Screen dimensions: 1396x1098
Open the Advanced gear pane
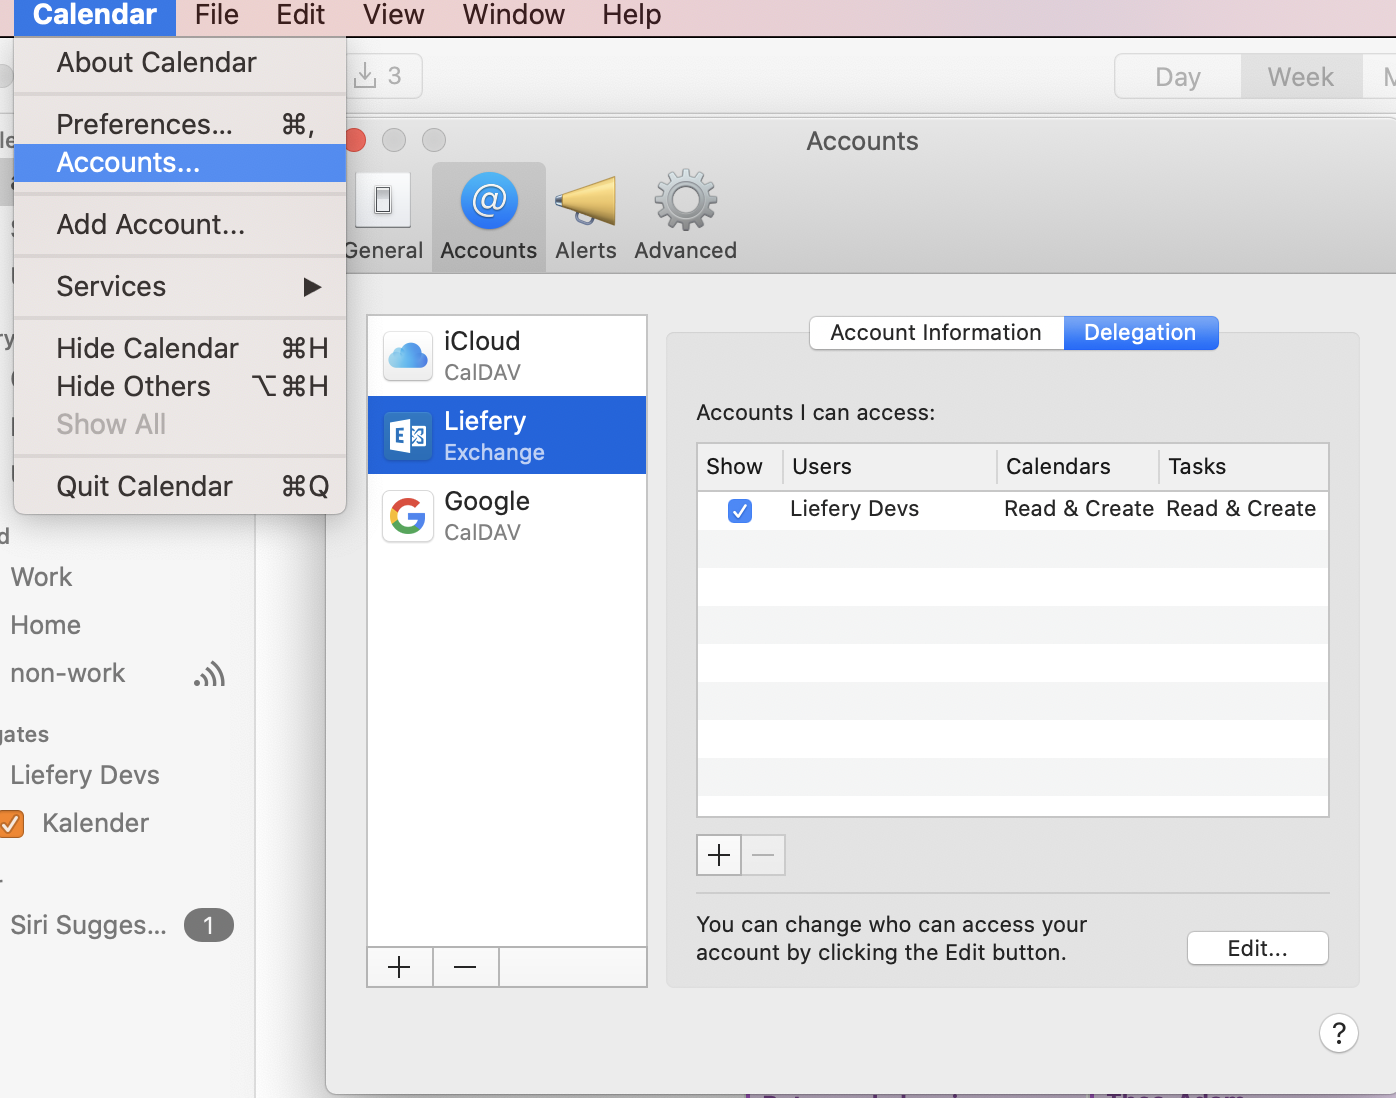pos(685,217)
